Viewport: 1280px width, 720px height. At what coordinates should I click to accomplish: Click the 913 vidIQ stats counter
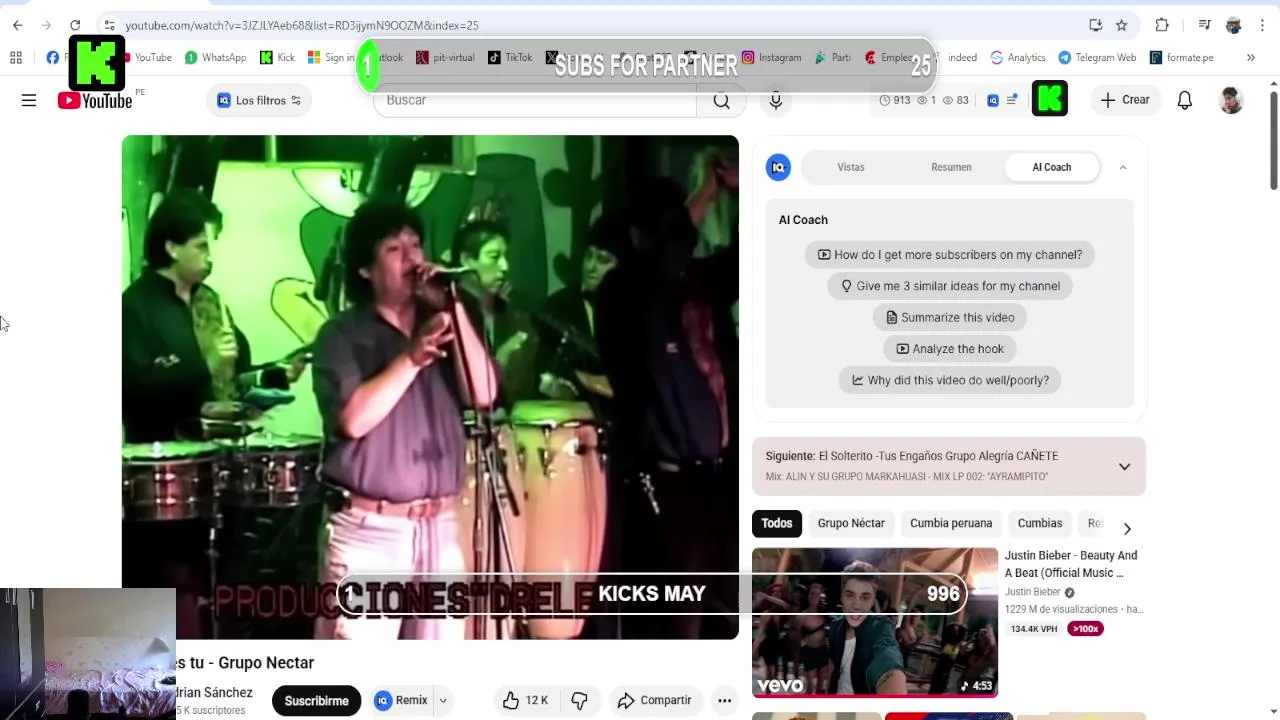894,100
